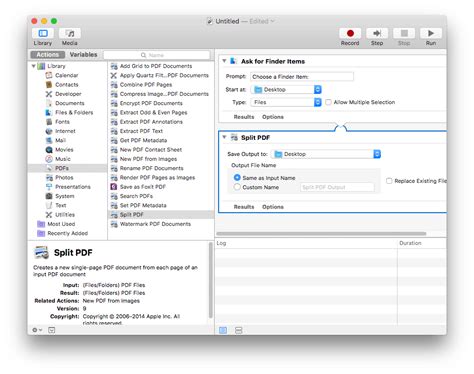
Task: Show the log view icon
Action: (223, 330)
